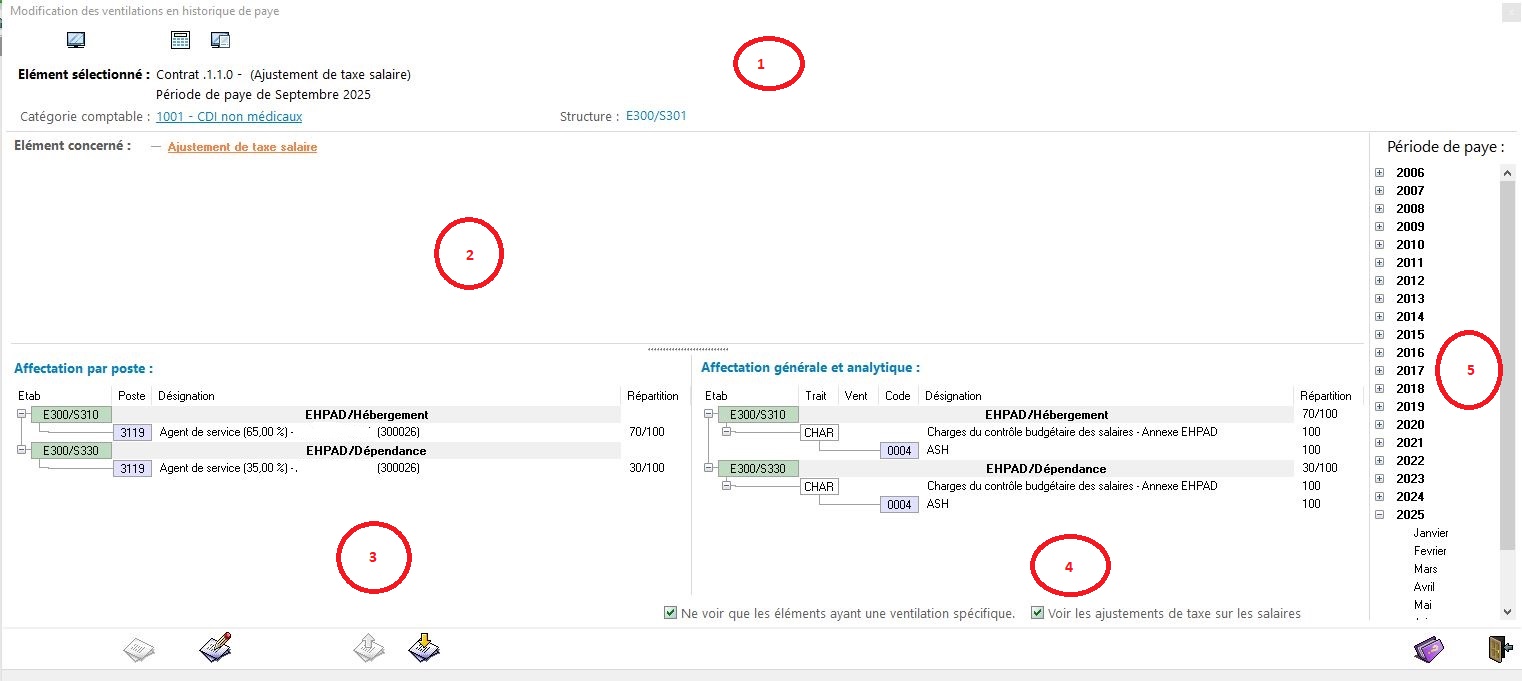Click the exit door icon
Viewport: 1522px width, 681px height.
coord(1495,649)
